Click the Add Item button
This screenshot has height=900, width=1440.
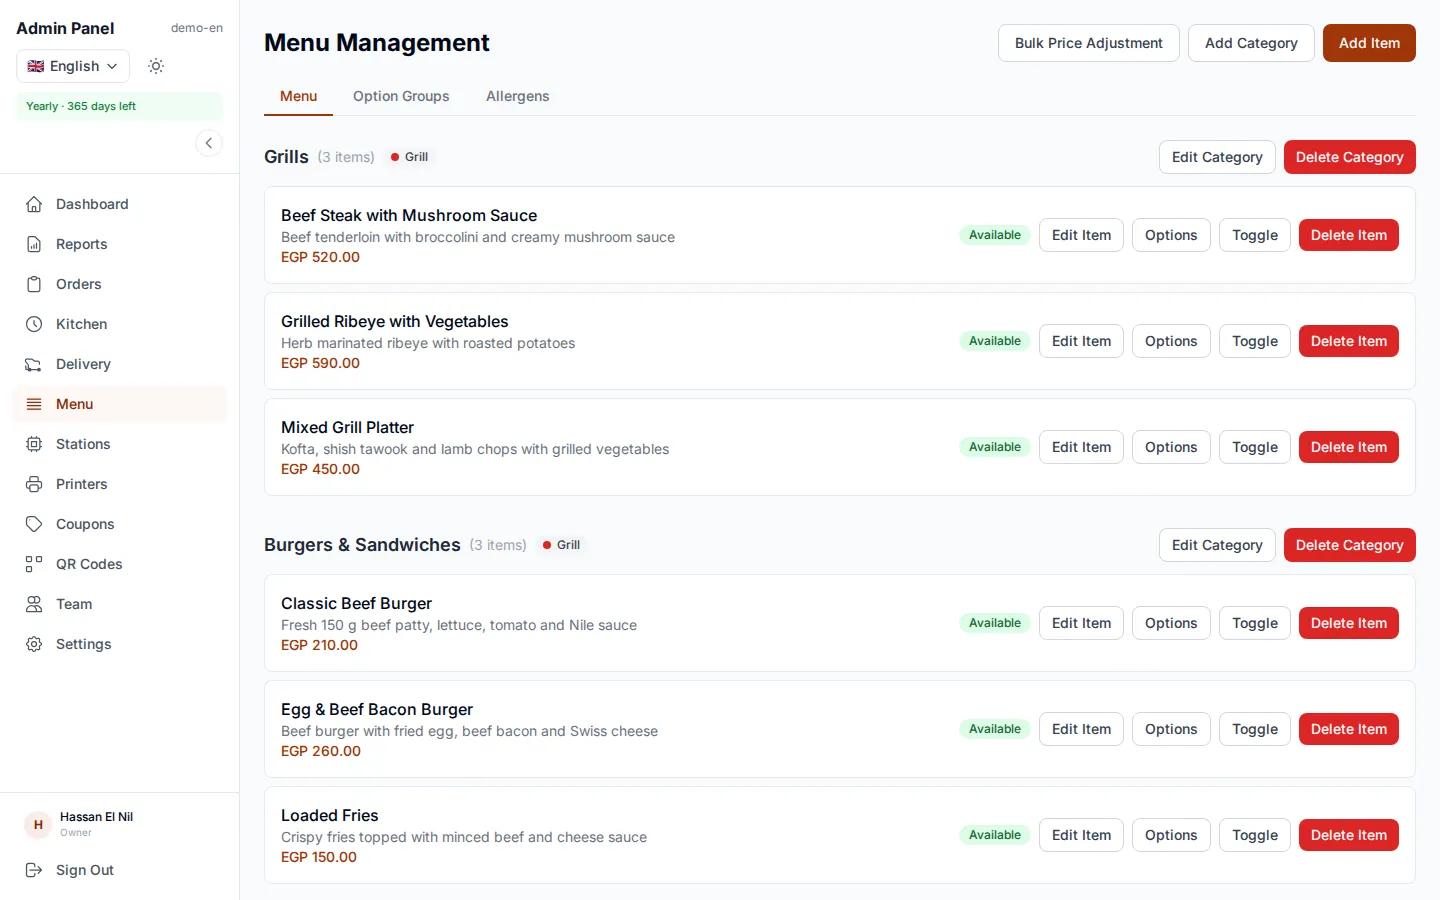click(1369, 43)
